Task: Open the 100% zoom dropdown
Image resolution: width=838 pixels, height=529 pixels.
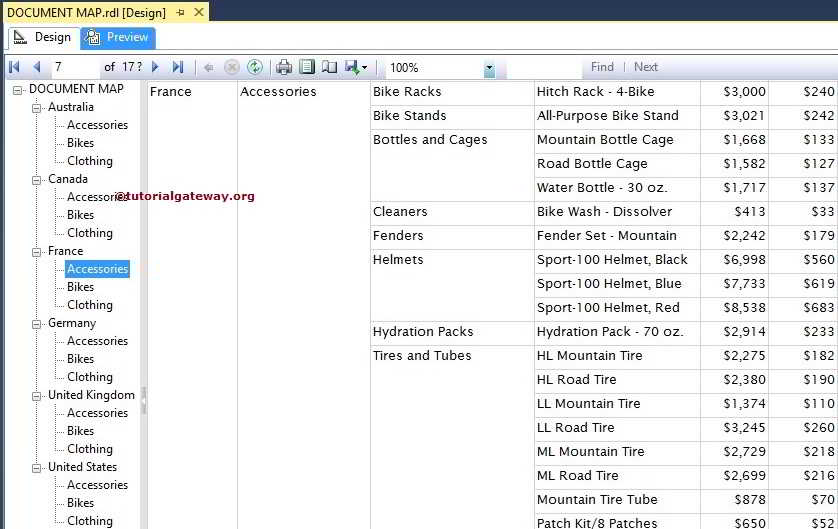Action: tap(489, 68)
